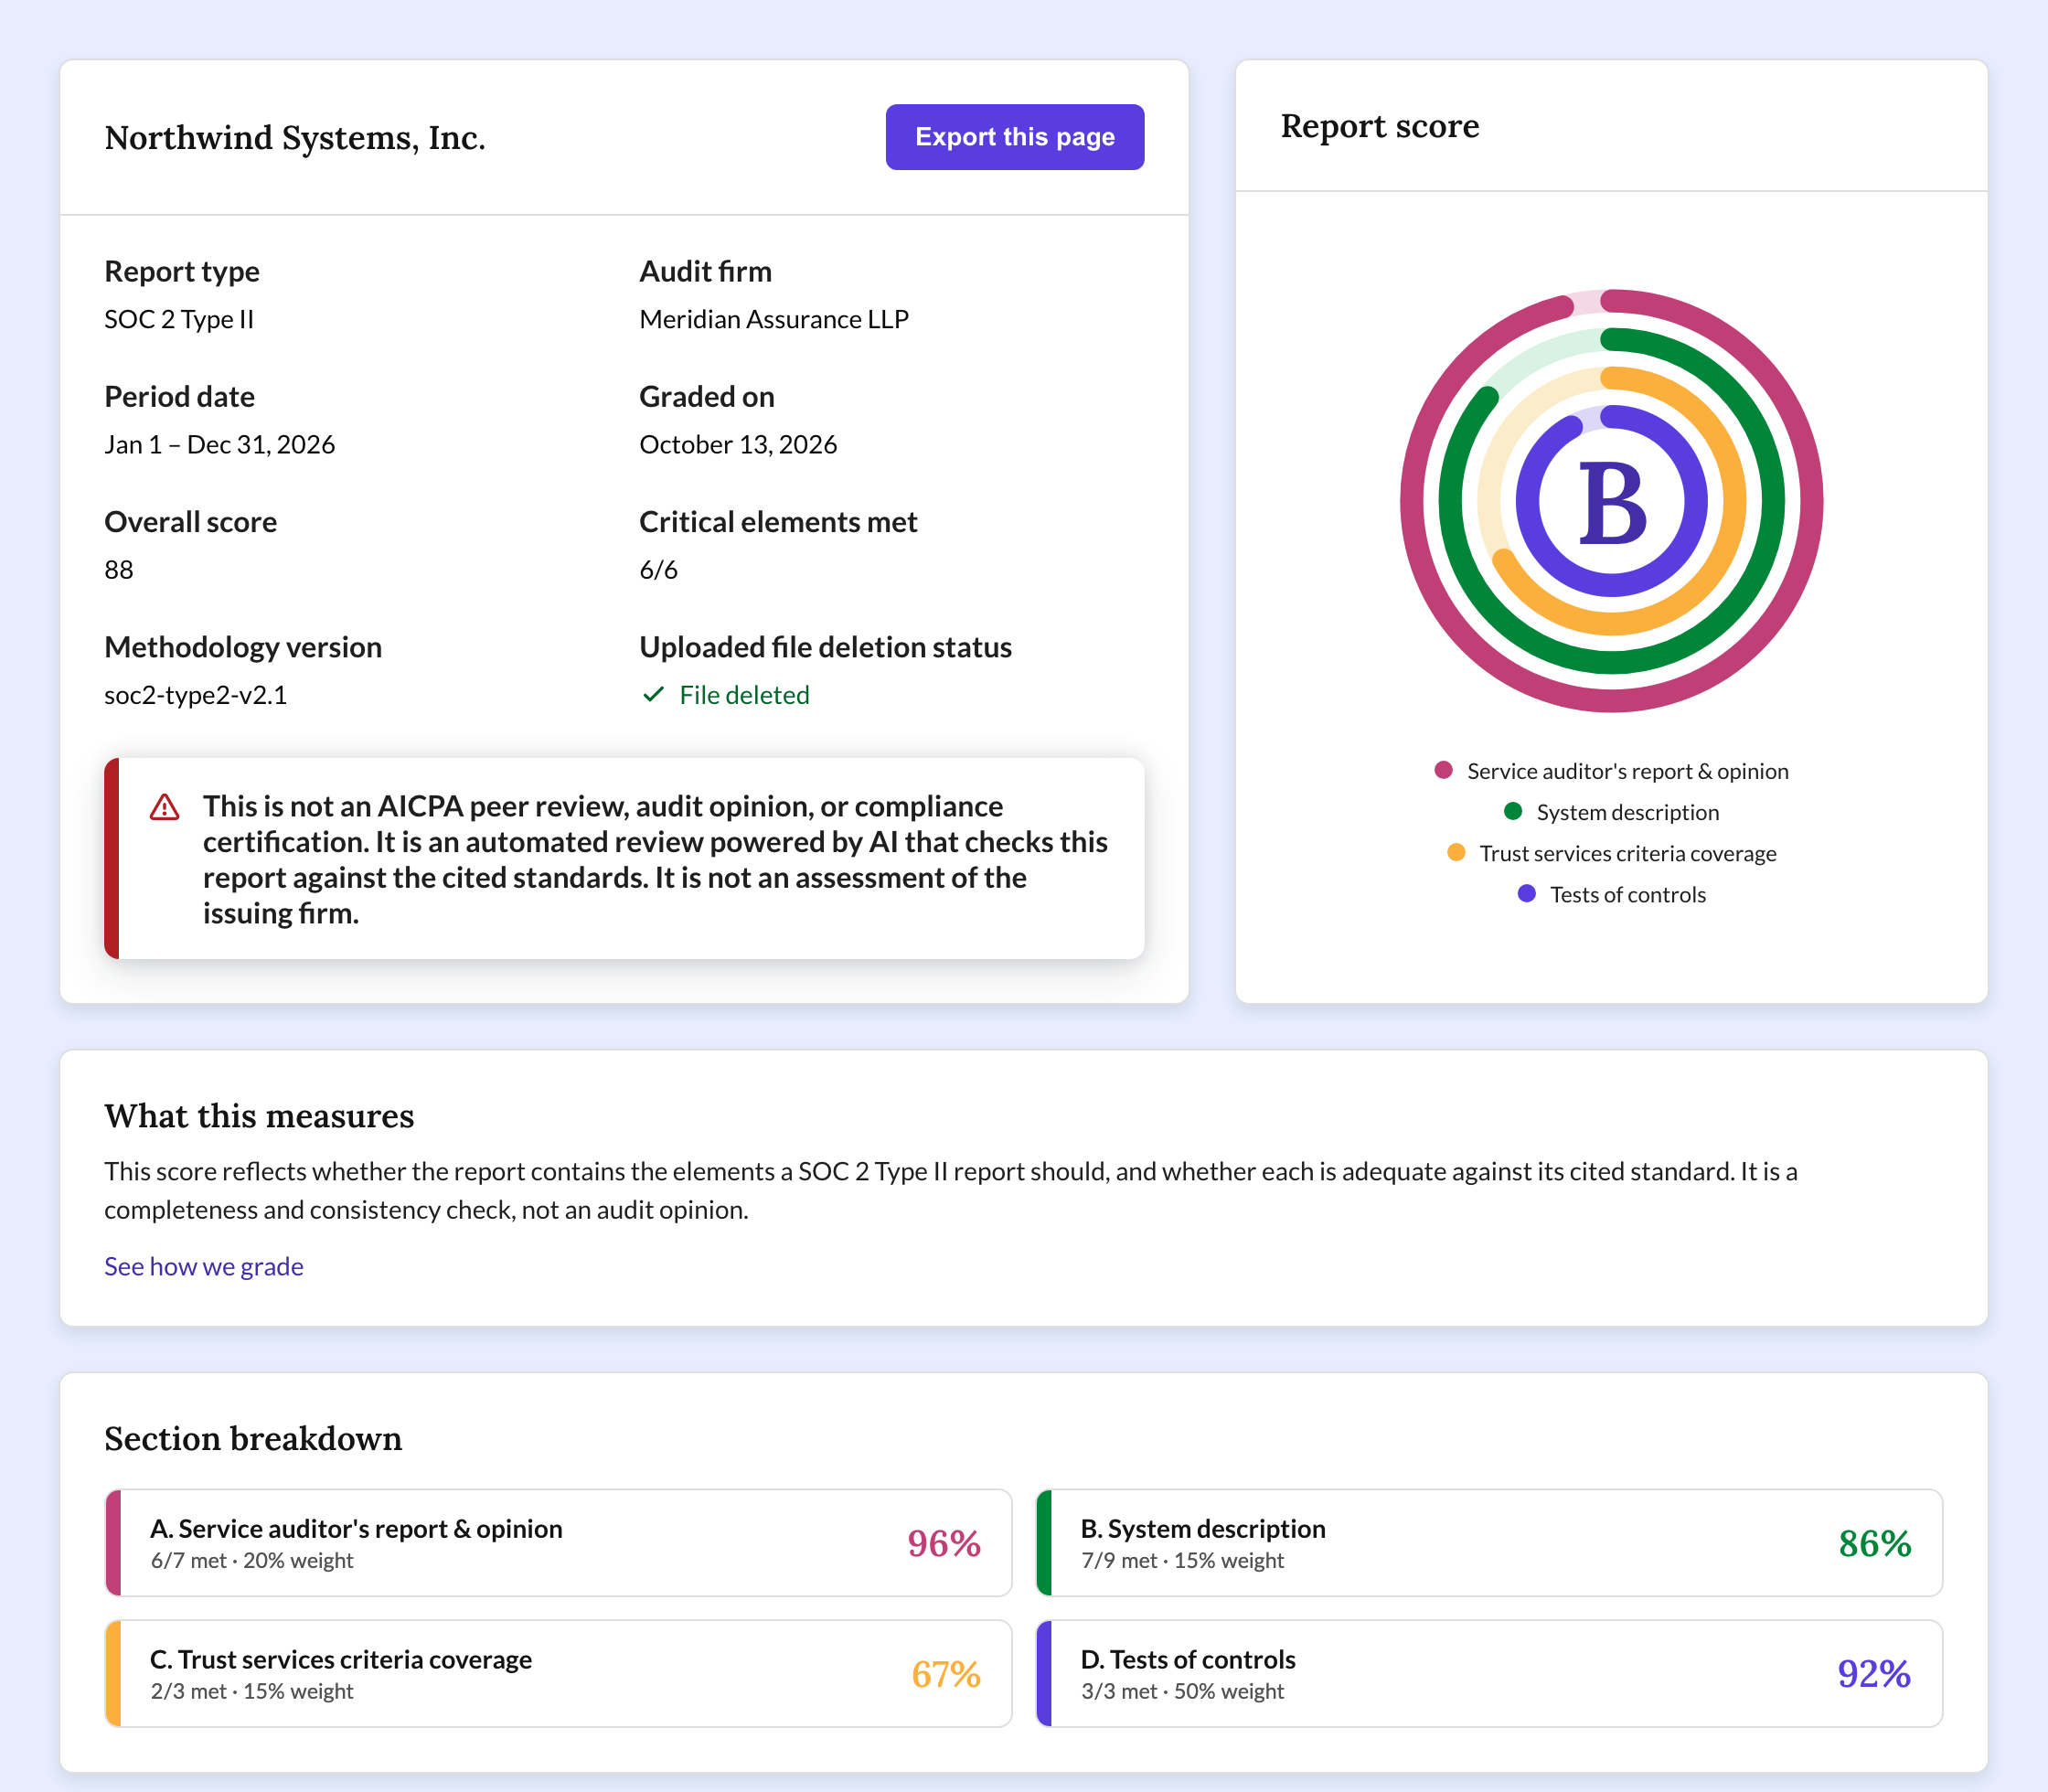This screenshot has width=2048, height=1792.
Task: Click the 2/3 met · 15% weight text
Action: [x=252, y=1691]
